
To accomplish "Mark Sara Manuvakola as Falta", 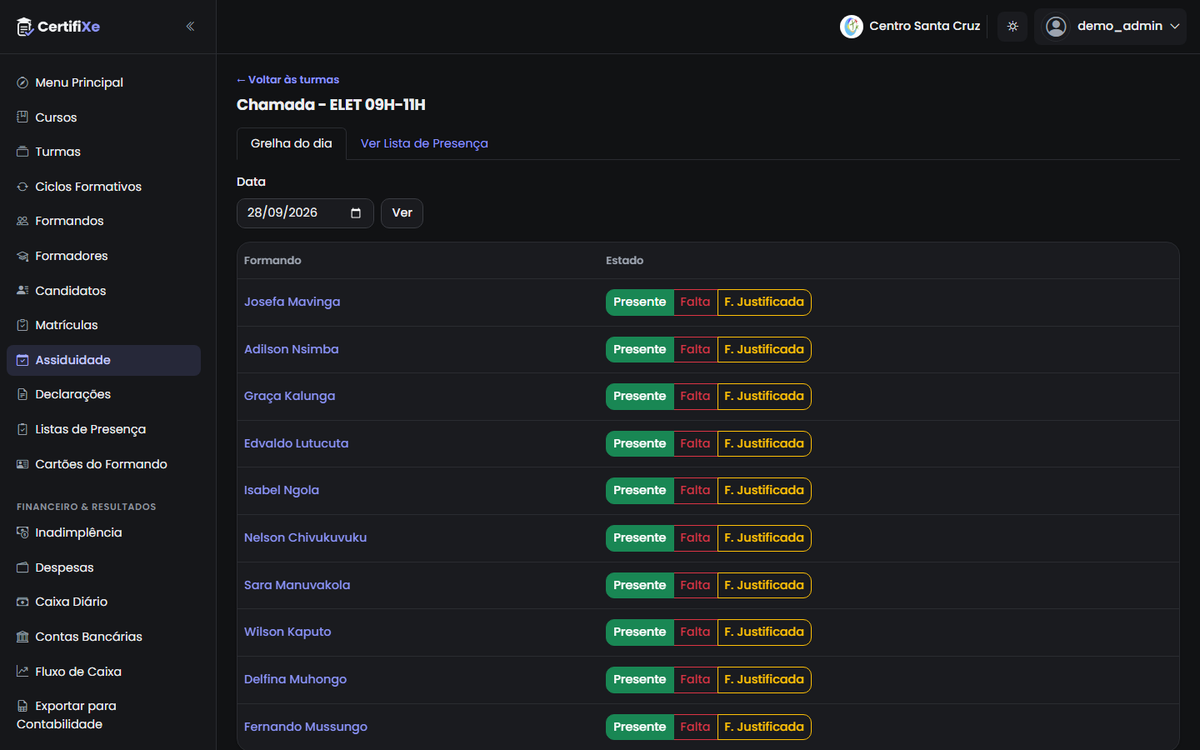I will [695, 585].
